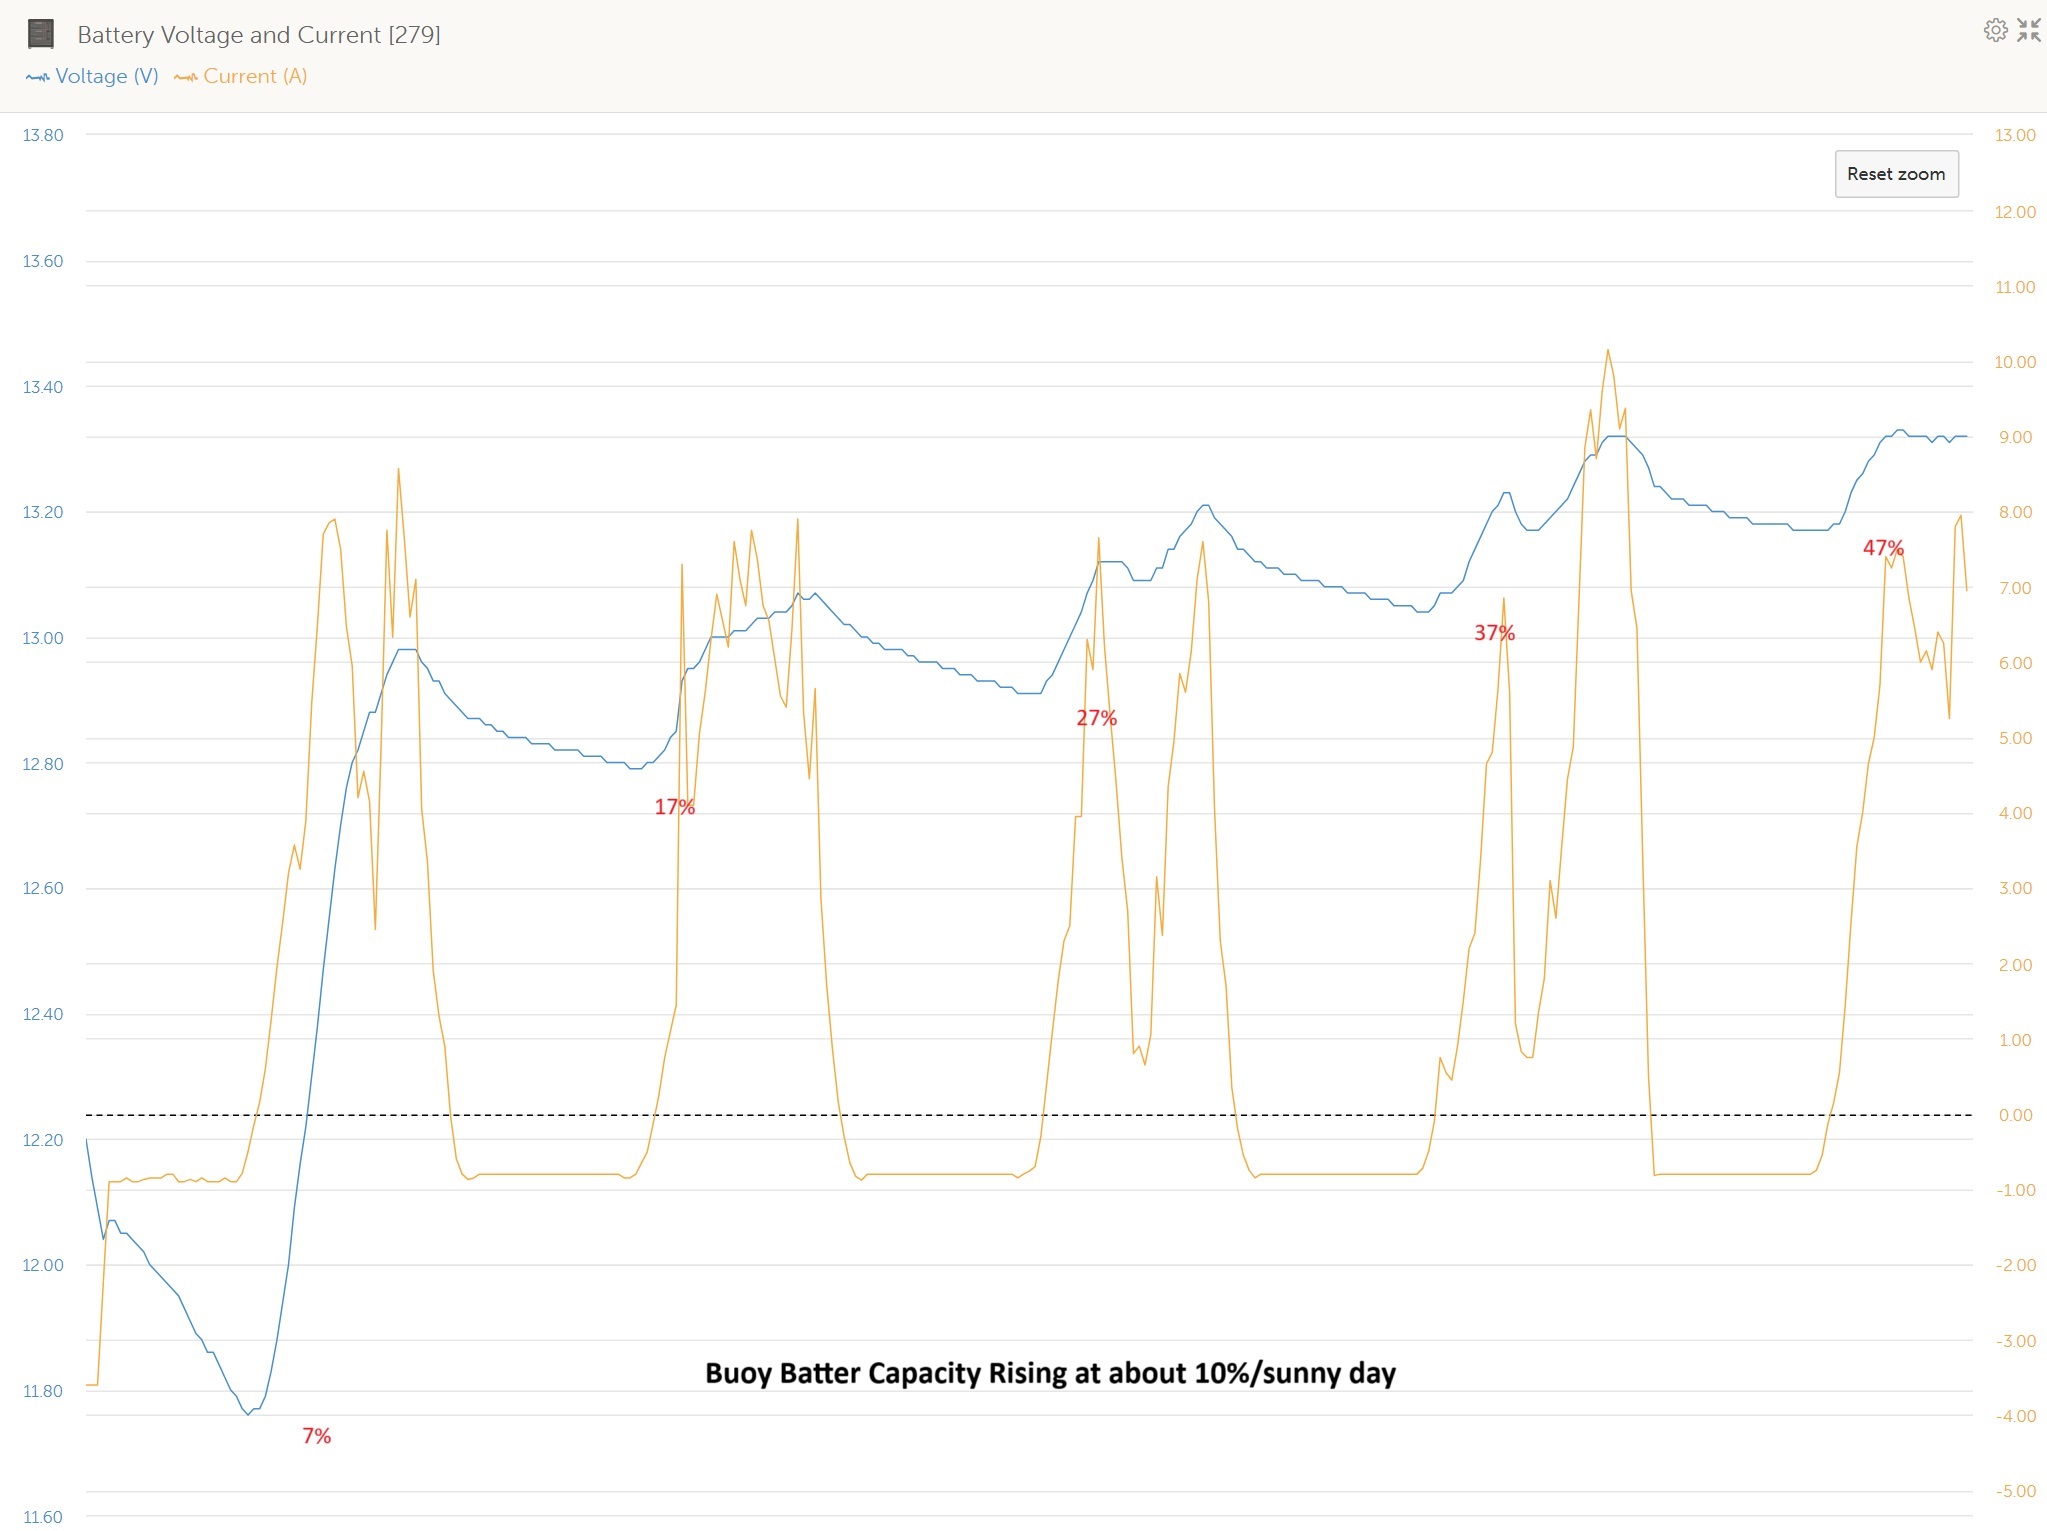Click the Reset zoom button
This screenshot has height=1531, width=2047.
click(1896, 174)
